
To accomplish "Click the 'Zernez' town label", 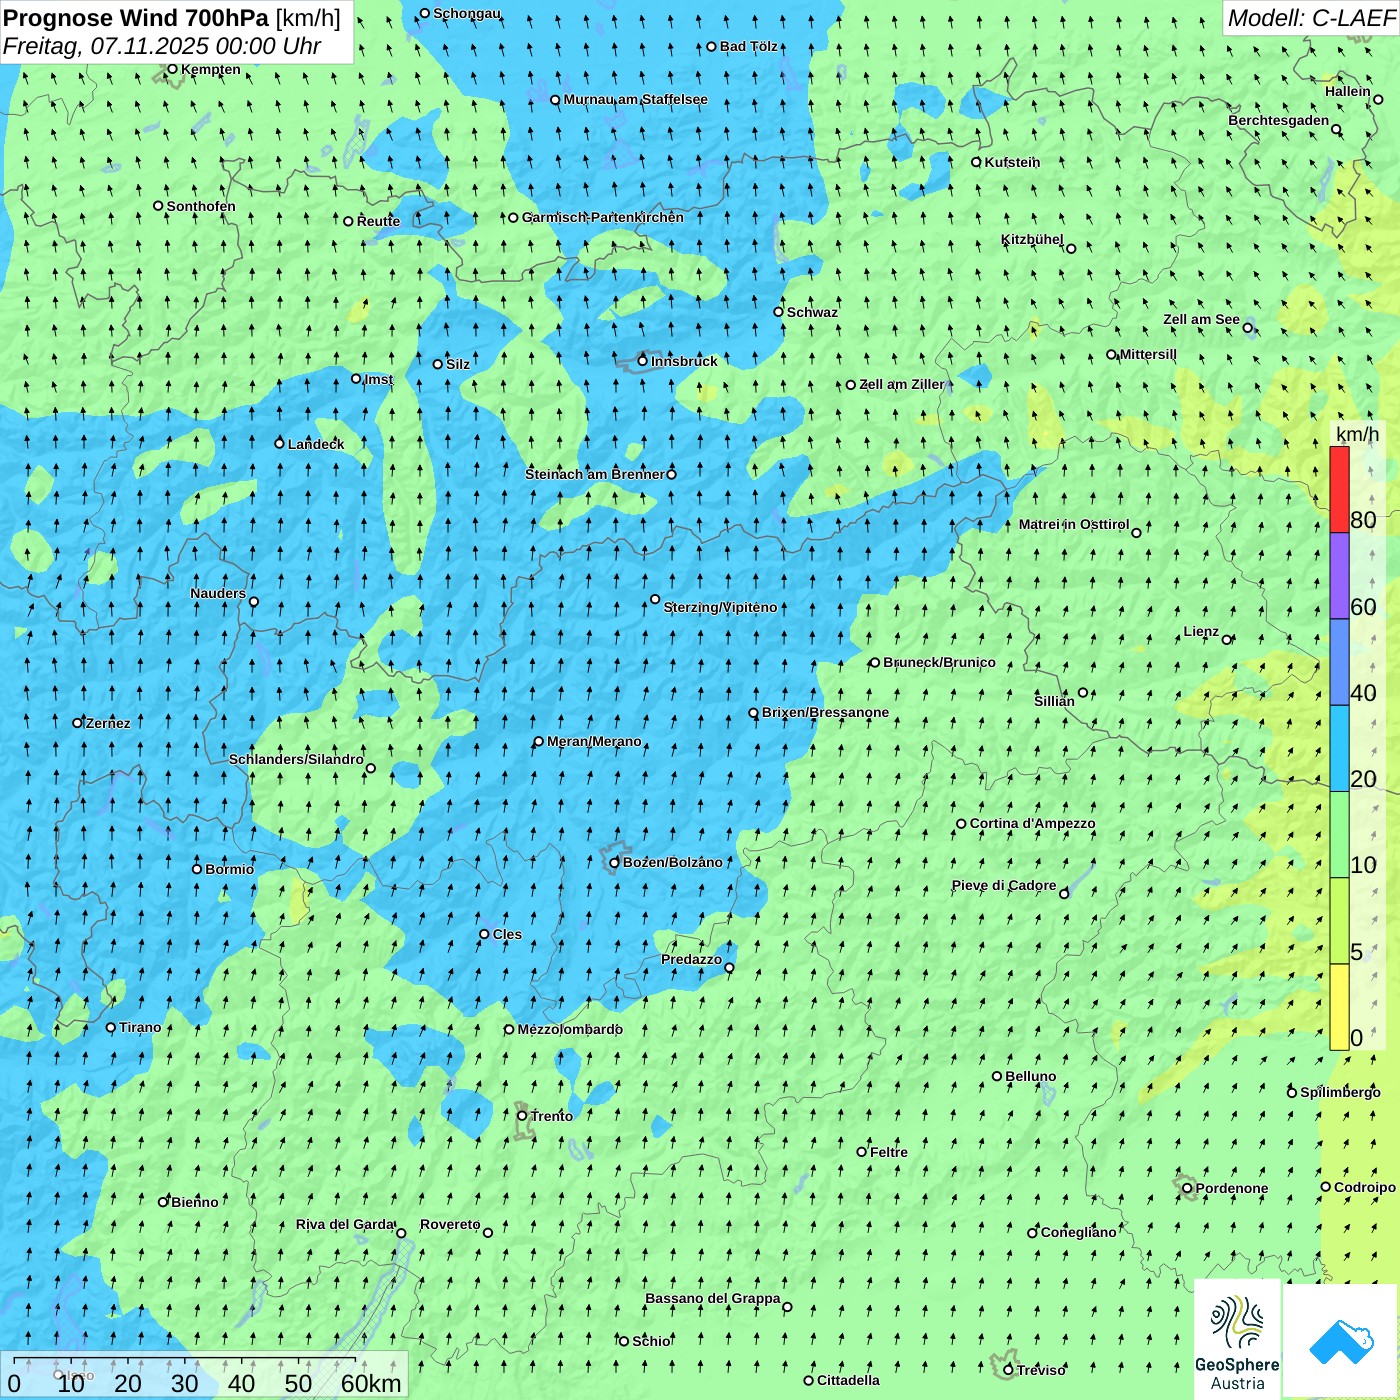I will [108, 723].
